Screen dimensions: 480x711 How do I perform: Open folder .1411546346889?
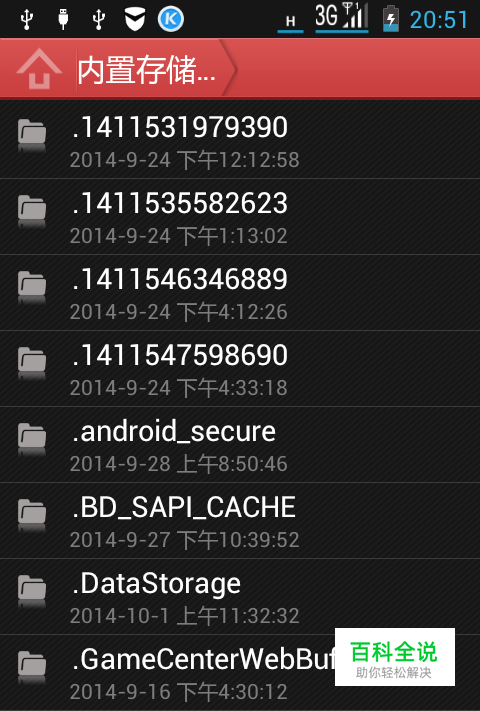tap(240, 293)
